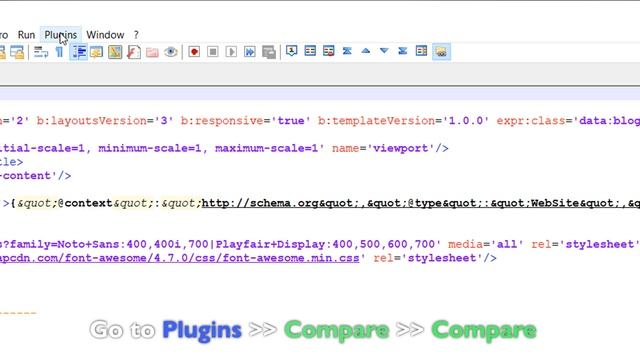
Task: Go to previous difference up arrow
Action: tap(366, 51)
